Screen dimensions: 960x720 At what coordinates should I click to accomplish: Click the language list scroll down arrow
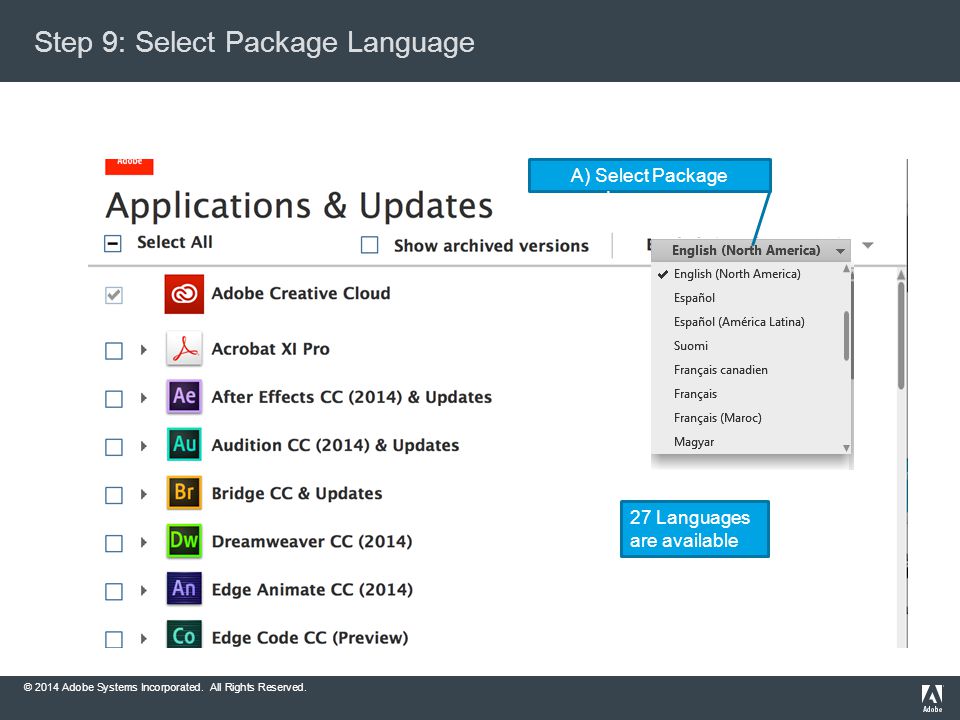point(846,448)
